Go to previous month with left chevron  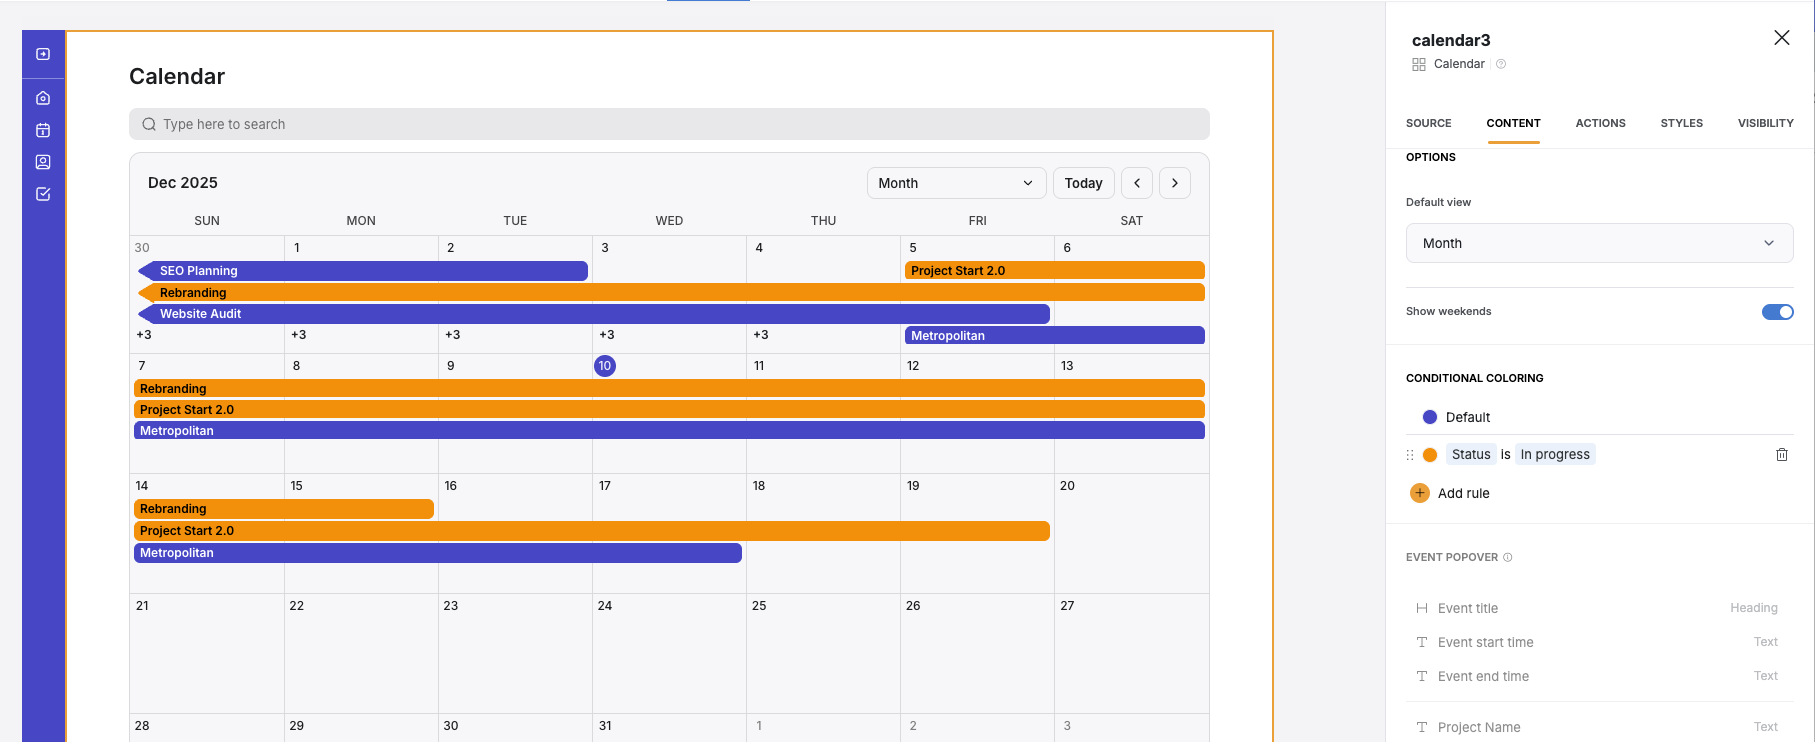click(1137, 183)
